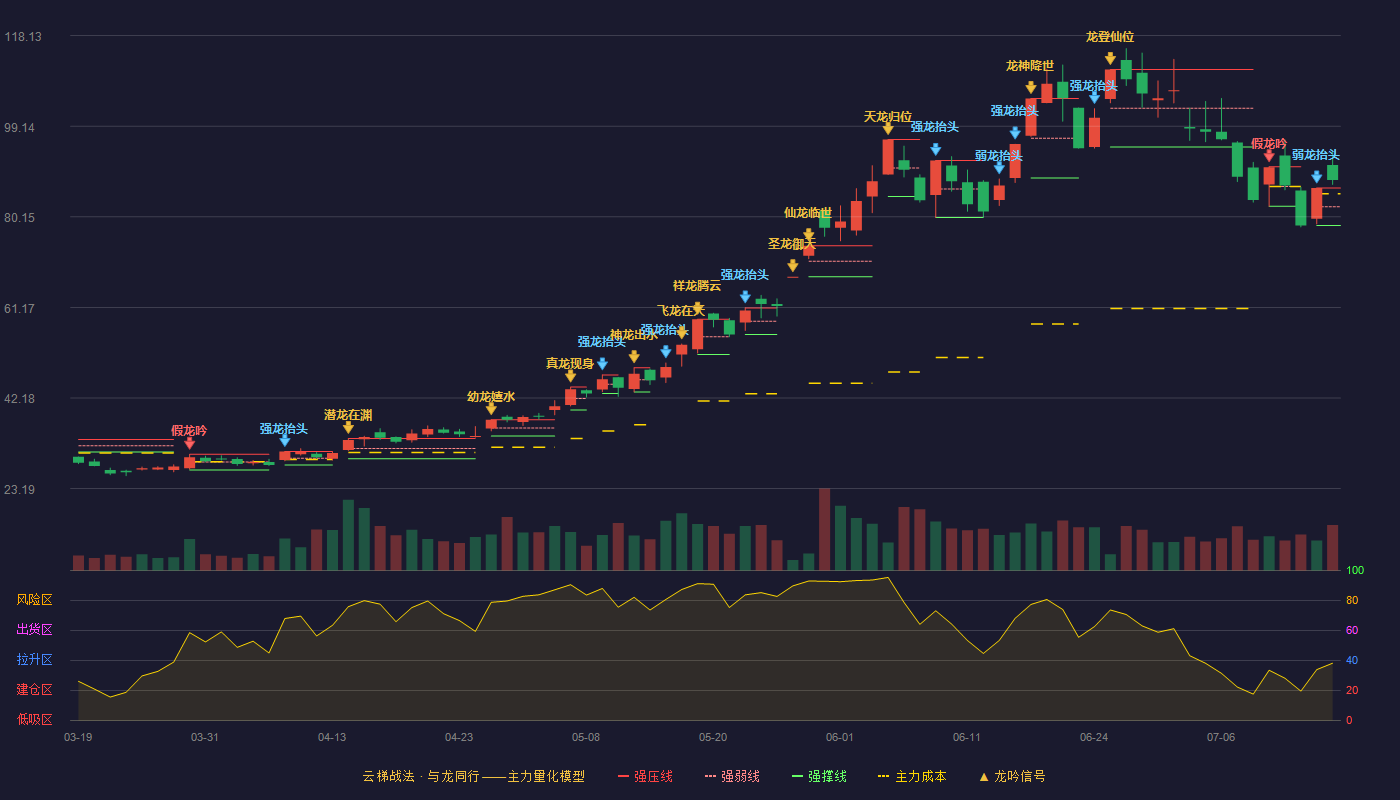Click the 03-31 date label
This screenshot has width=1400, height=800.
coord(205,737)
